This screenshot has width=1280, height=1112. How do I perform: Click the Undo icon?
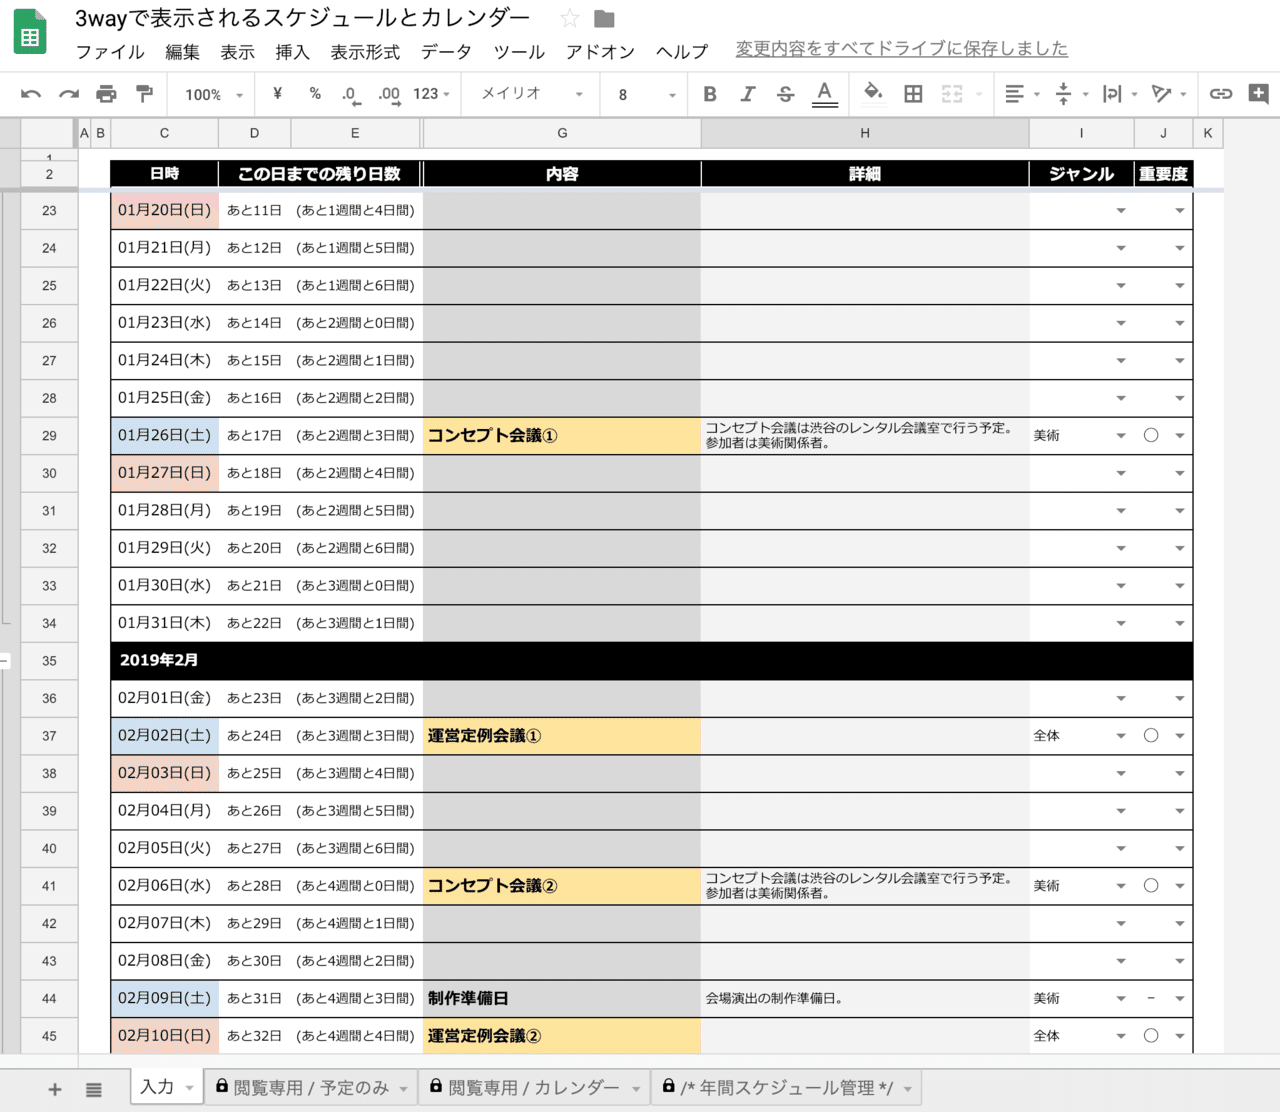click(30, 93)
